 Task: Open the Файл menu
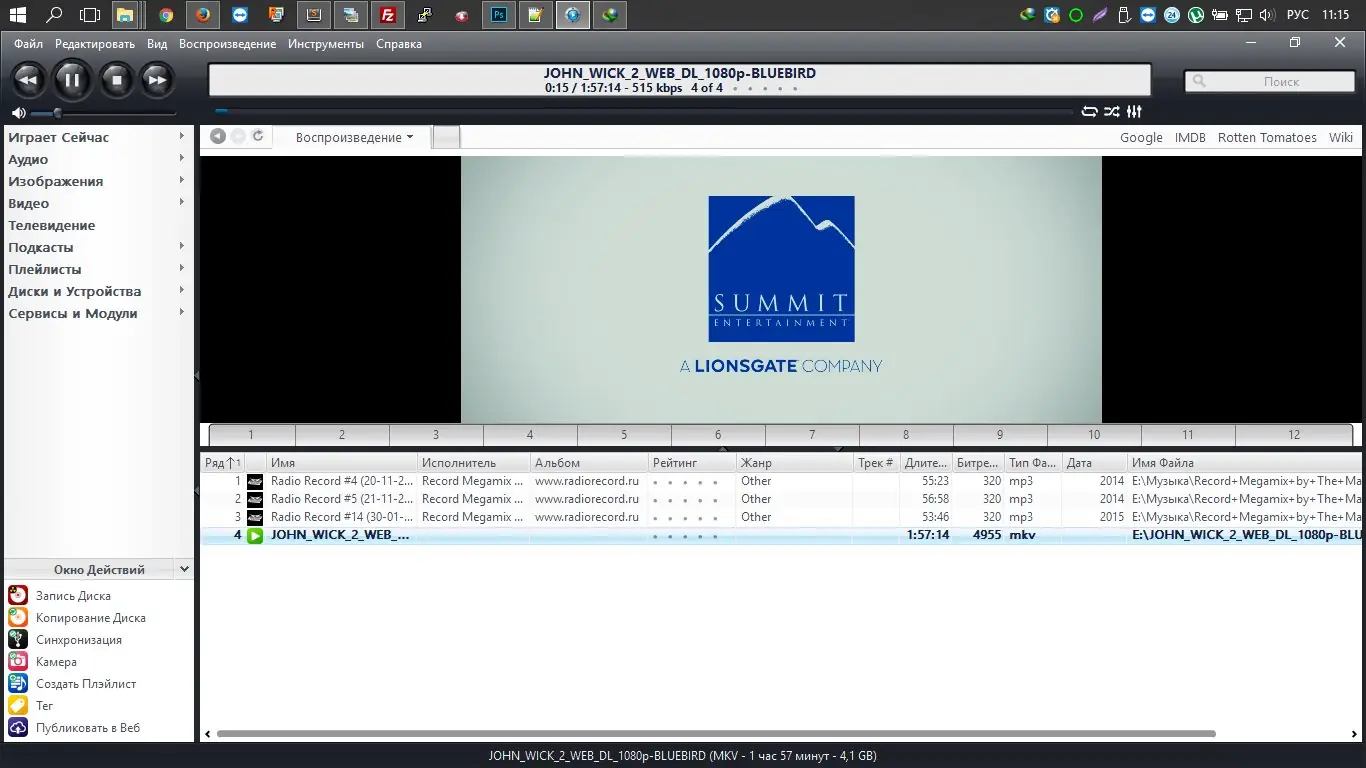28,44
